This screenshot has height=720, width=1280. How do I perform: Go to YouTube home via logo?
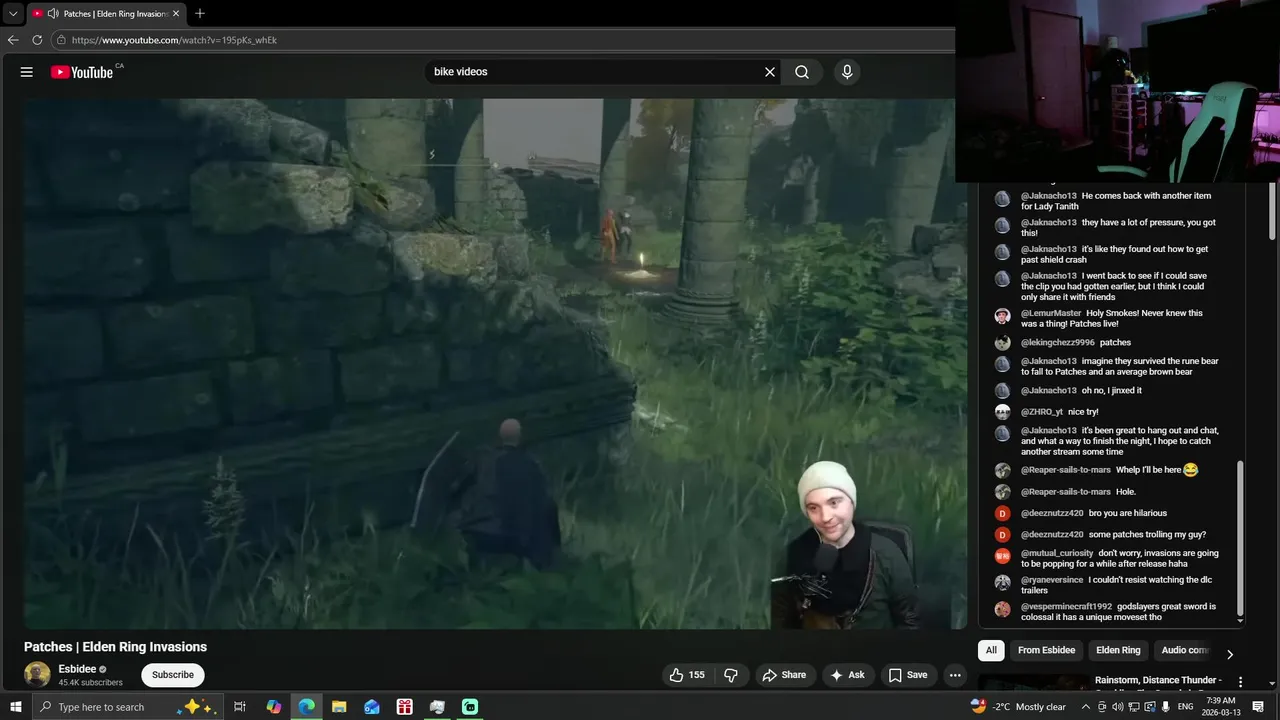coord(82,72)
